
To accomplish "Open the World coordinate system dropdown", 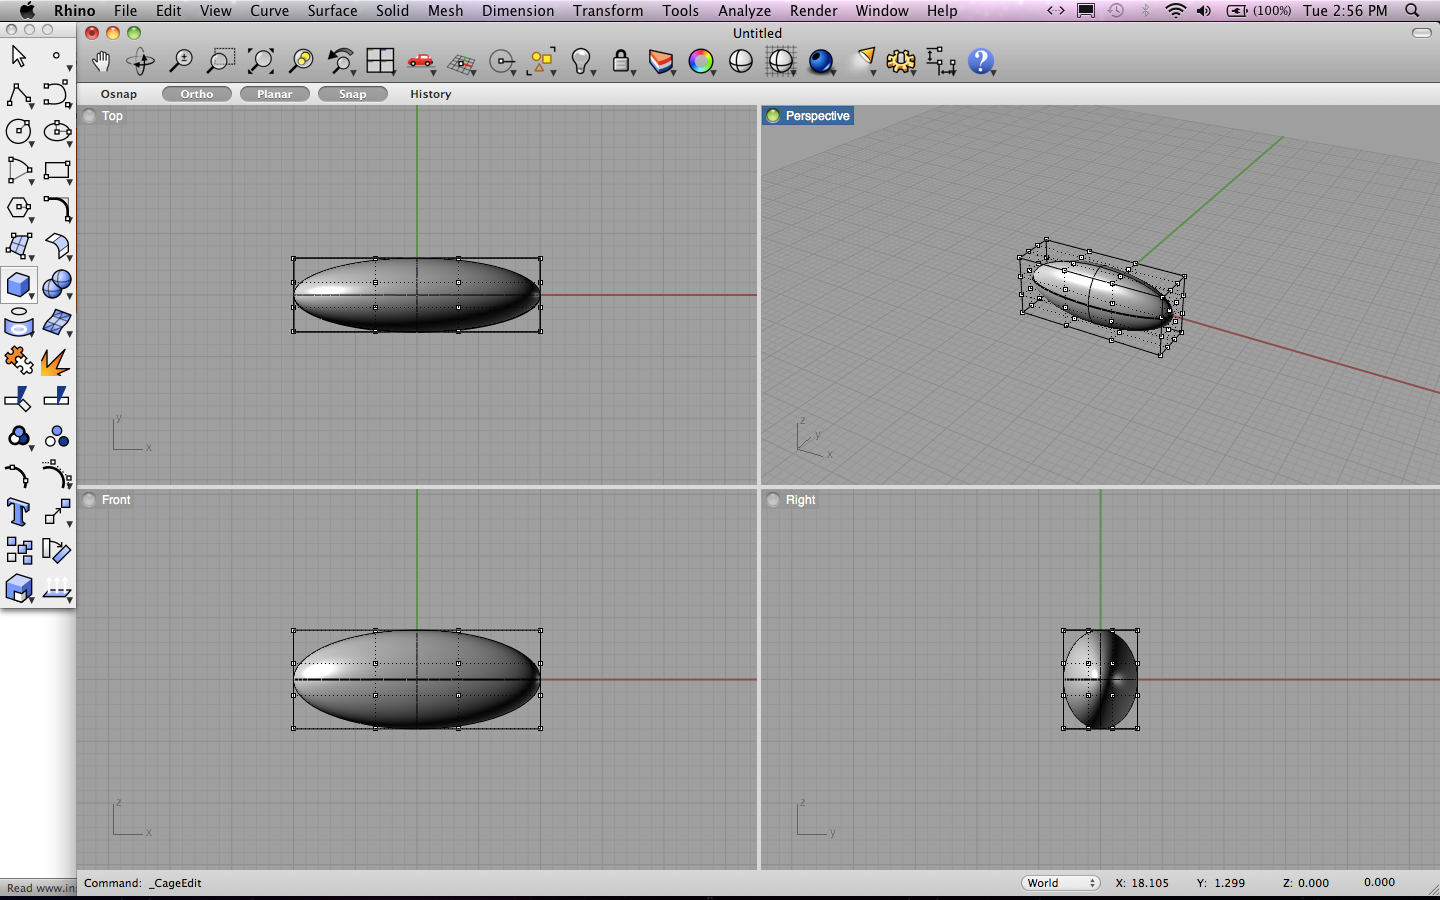I will (x=1060, y=883).
